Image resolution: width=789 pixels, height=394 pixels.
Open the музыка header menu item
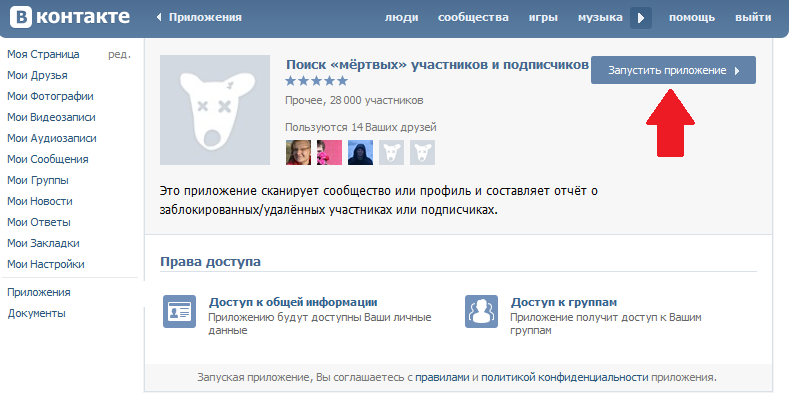click(x=600, y=18)
